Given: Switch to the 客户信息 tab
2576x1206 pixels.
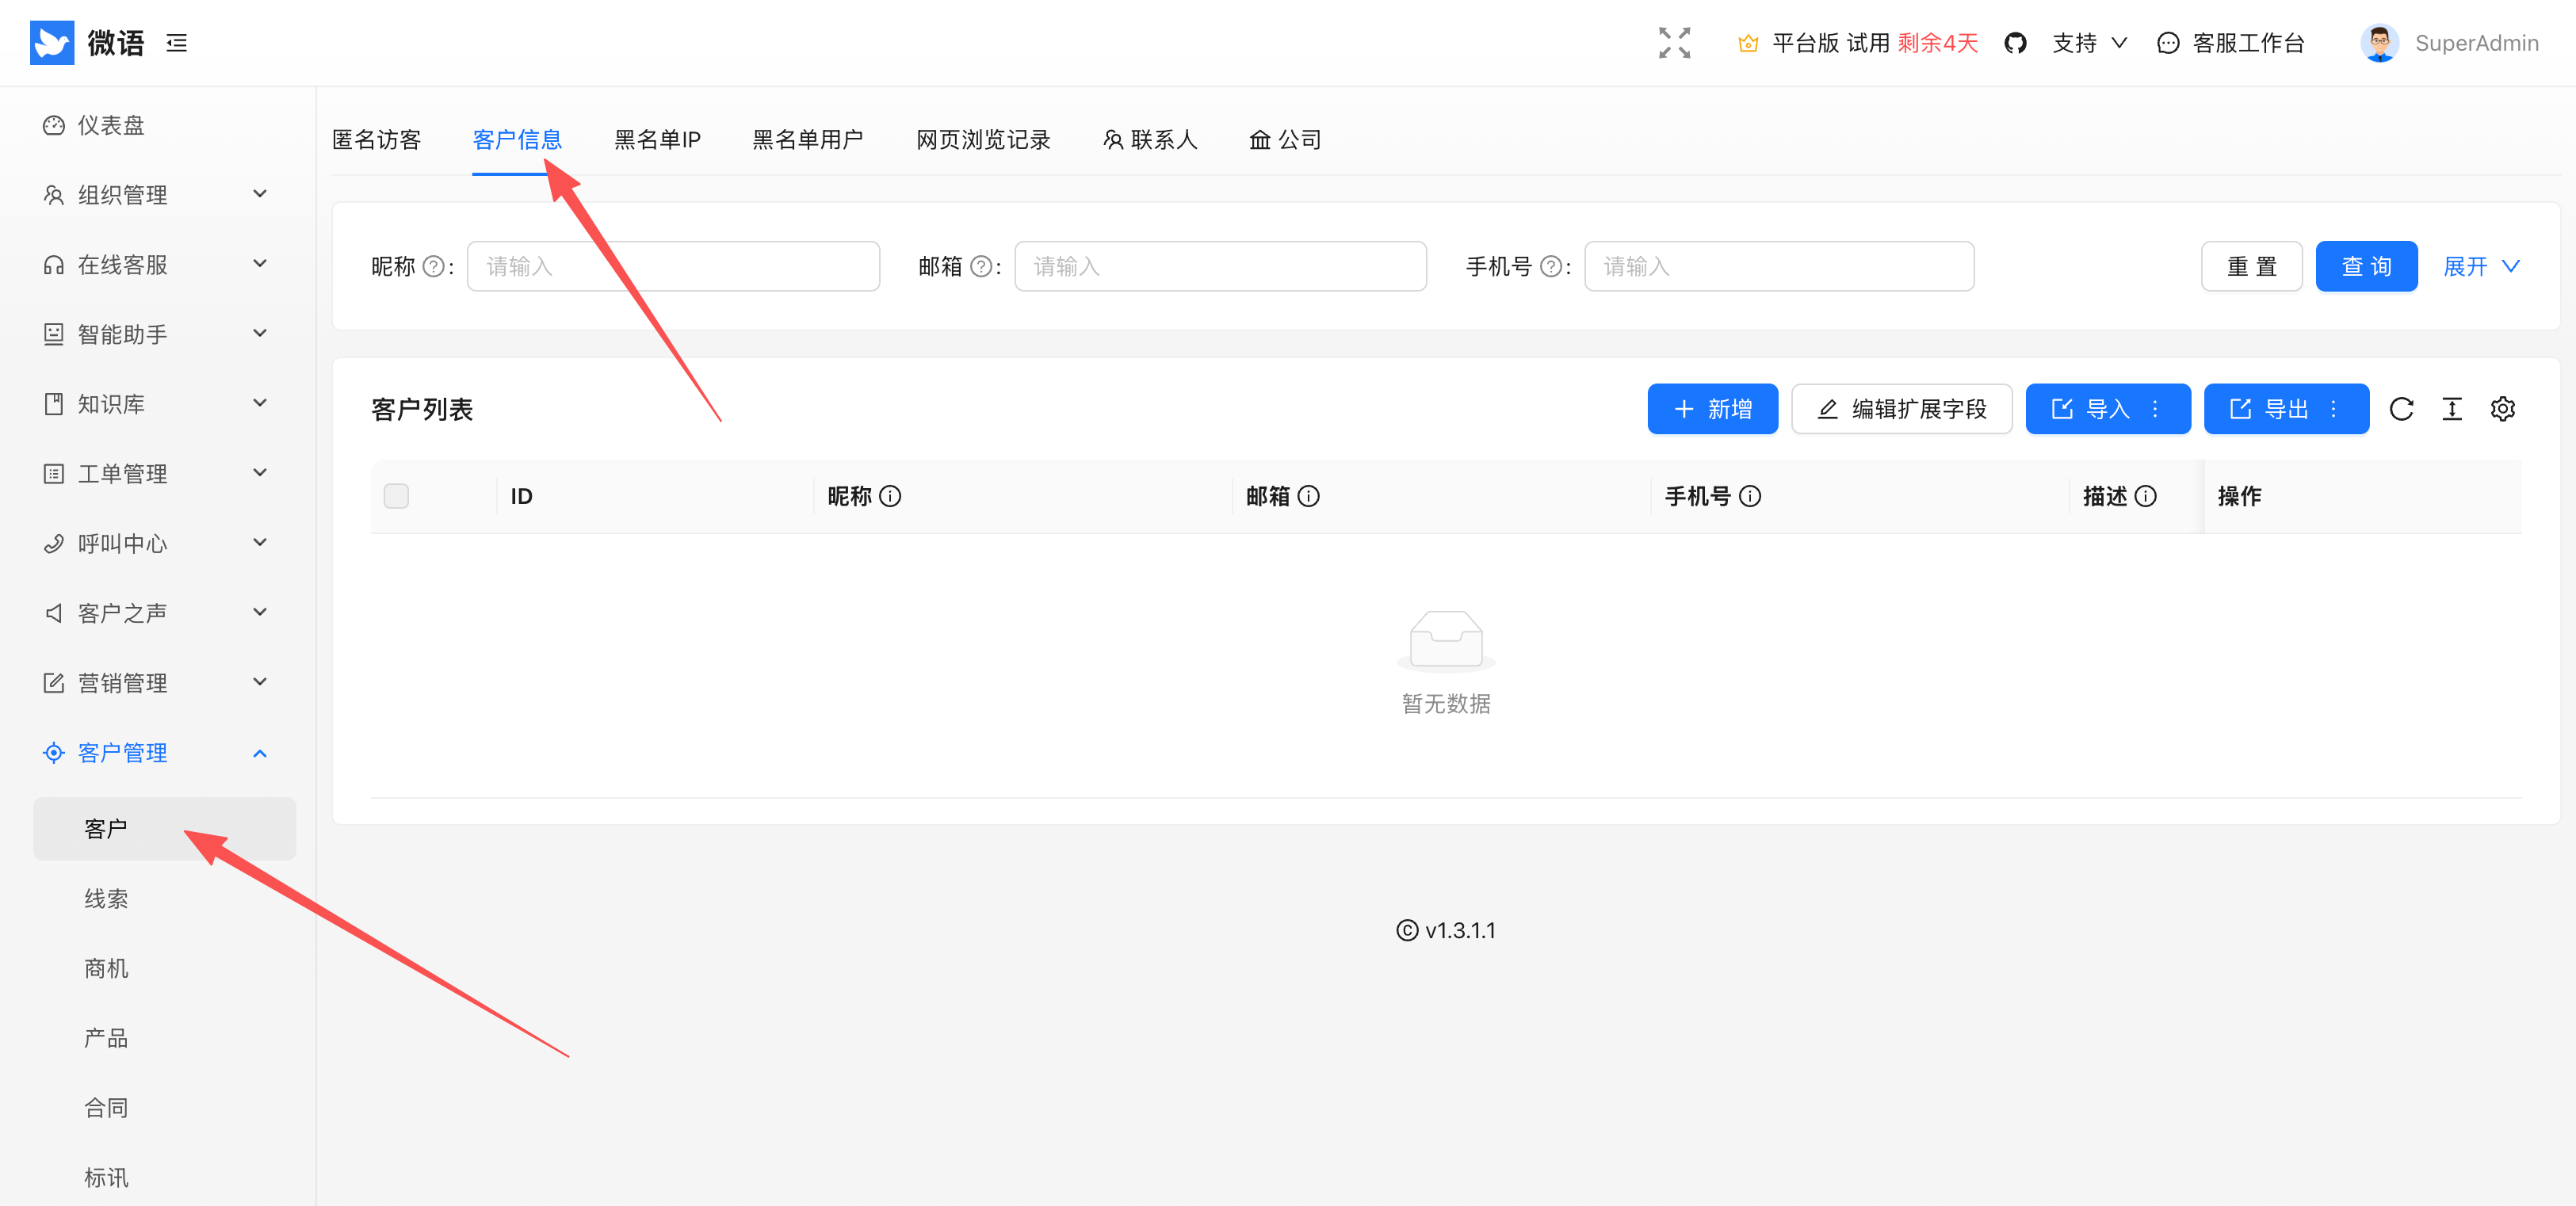Looking at the screenshot, I should [x=517, y=139].
